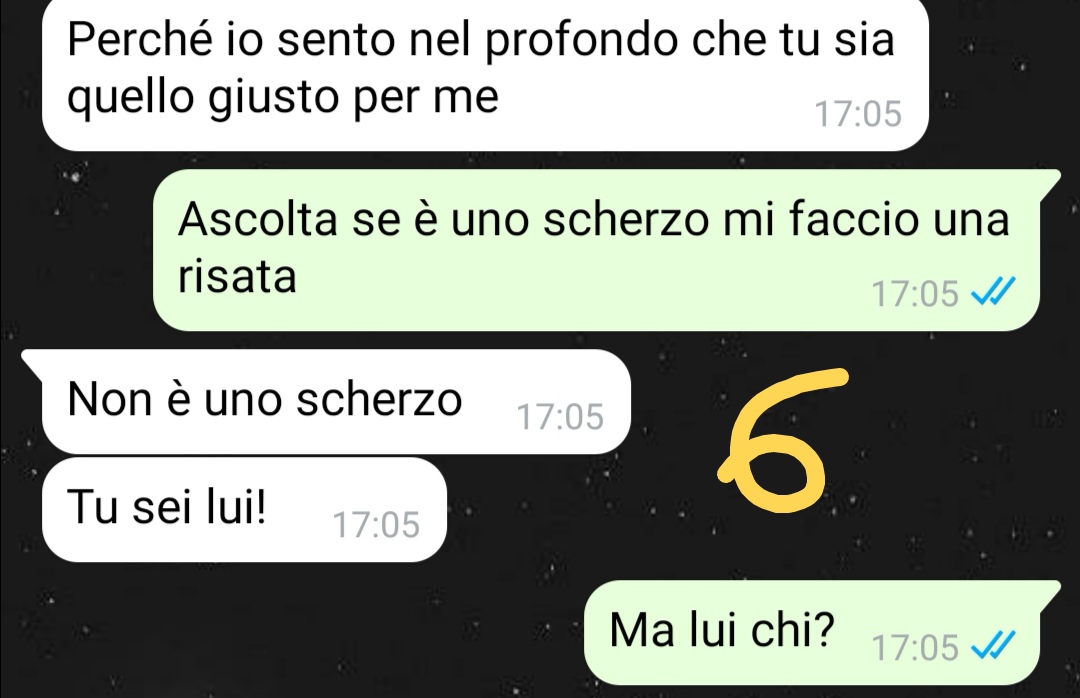Image resolution: width=1080 pixels, height=698 pixels.
Task: Click the word 'Ascolta' in the green bubble
Action: pos(258,219)
